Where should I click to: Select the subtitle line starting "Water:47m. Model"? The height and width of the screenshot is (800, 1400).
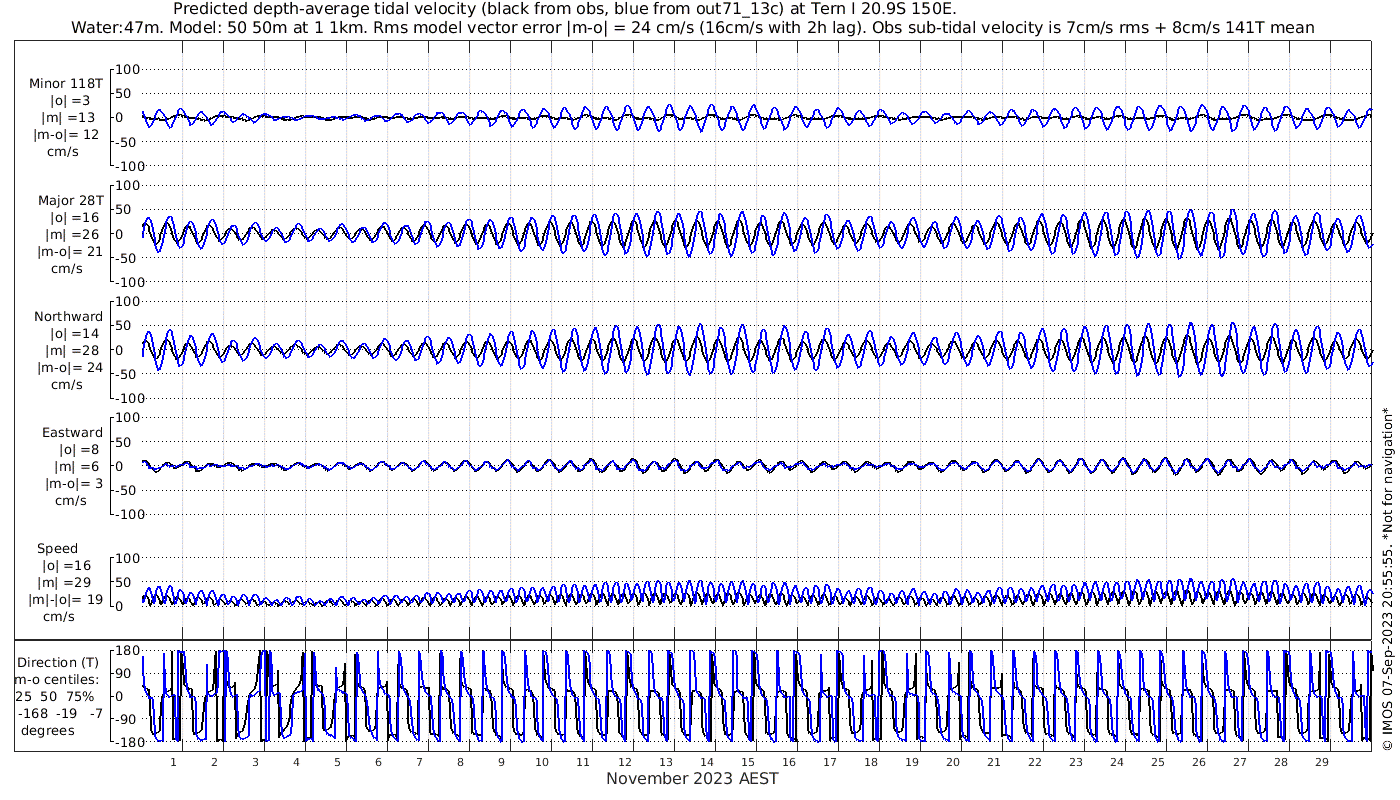pyautogui.click(x=693, y=28)
